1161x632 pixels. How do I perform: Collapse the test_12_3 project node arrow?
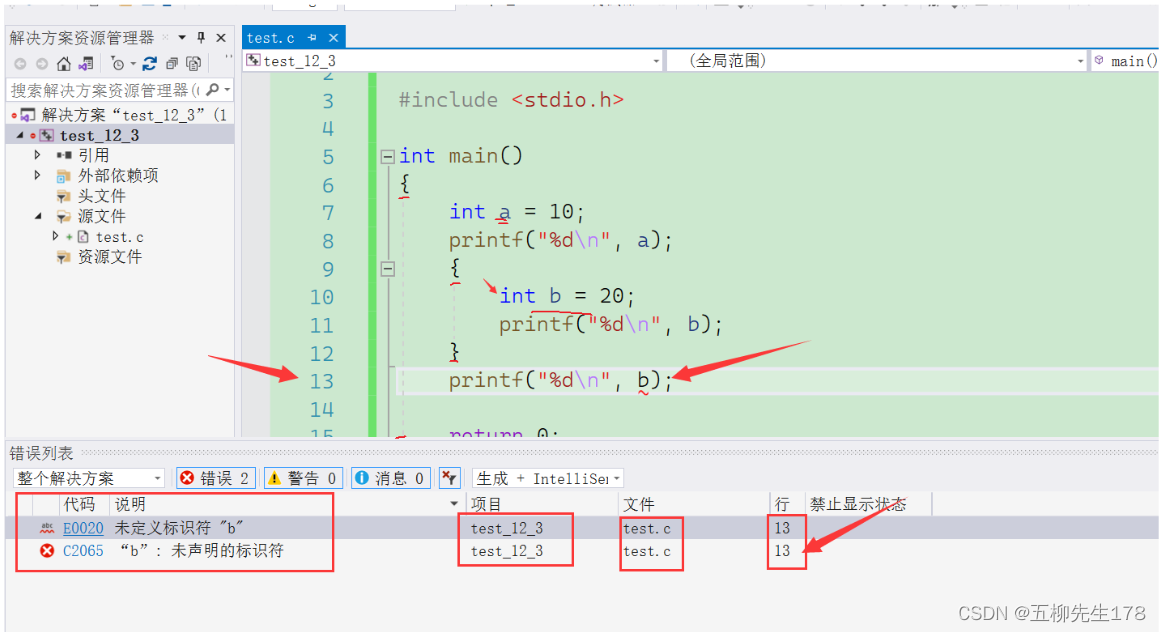pos(20,135)
